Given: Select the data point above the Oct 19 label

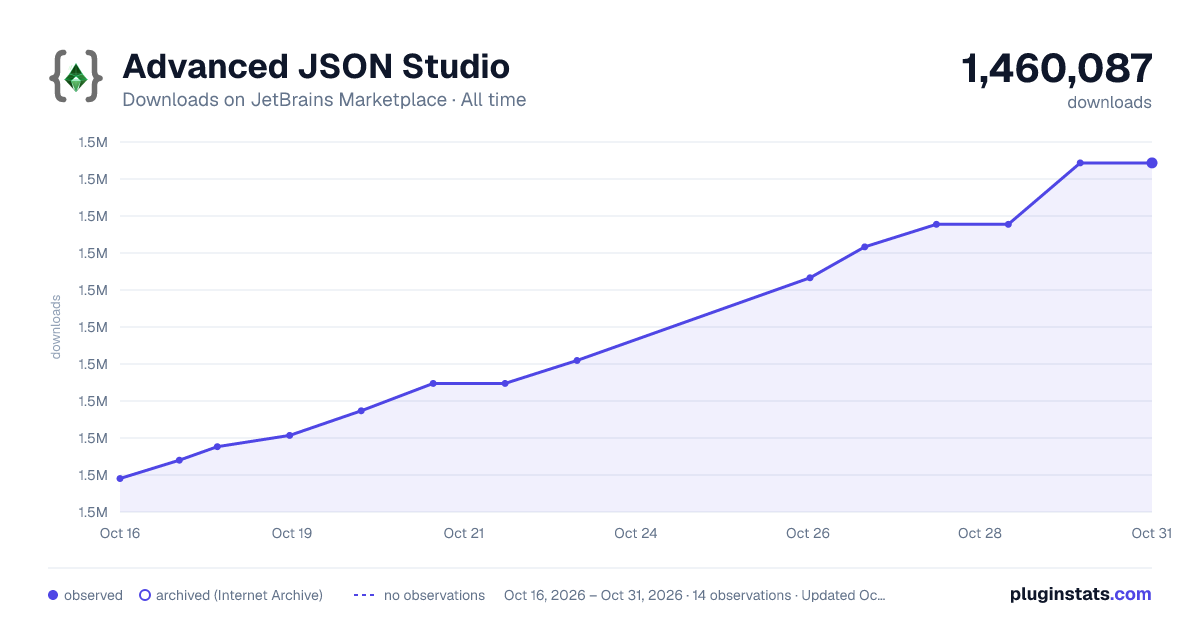Looking at the screenshot, I should pos(289,435).
